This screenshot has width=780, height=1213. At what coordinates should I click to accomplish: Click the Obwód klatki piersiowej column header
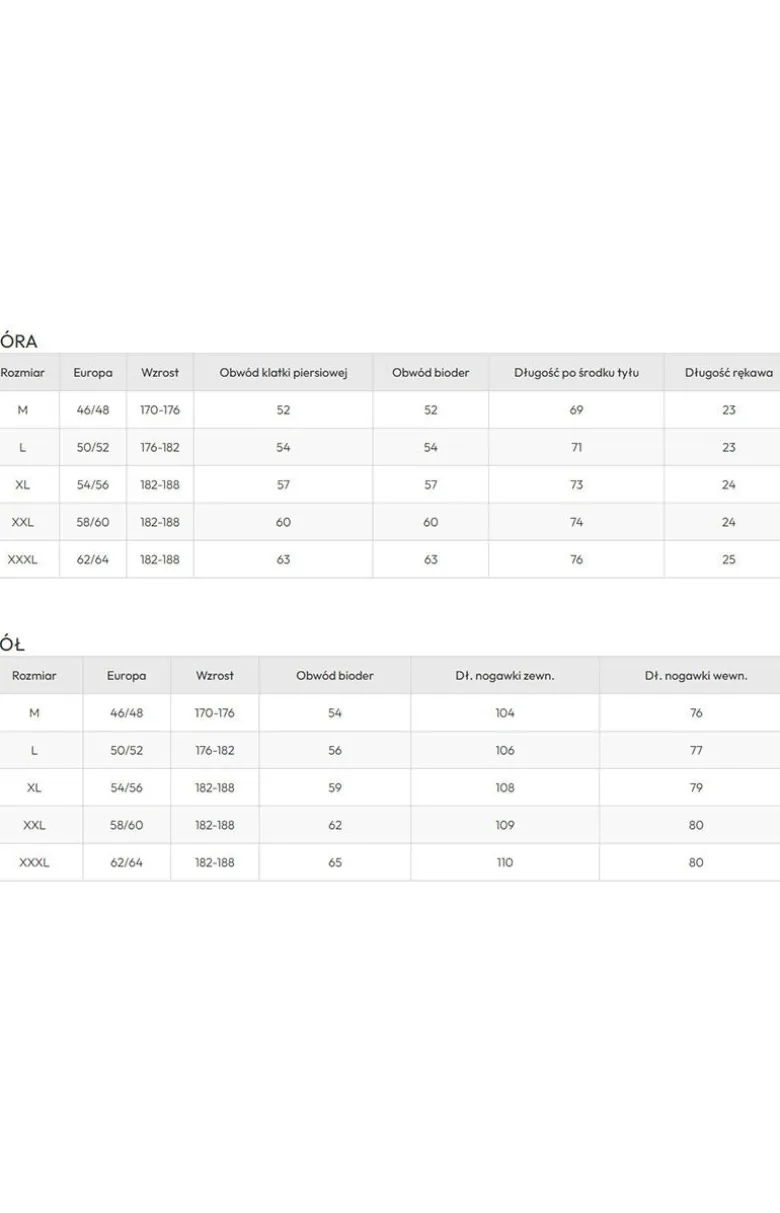(x=283, y=372)
